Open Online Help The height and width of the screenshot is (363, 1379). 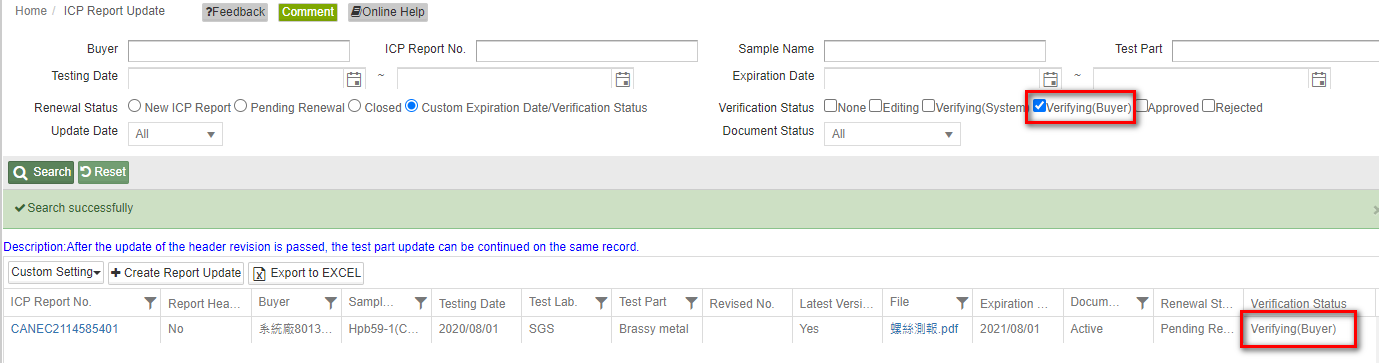point(388,12)
